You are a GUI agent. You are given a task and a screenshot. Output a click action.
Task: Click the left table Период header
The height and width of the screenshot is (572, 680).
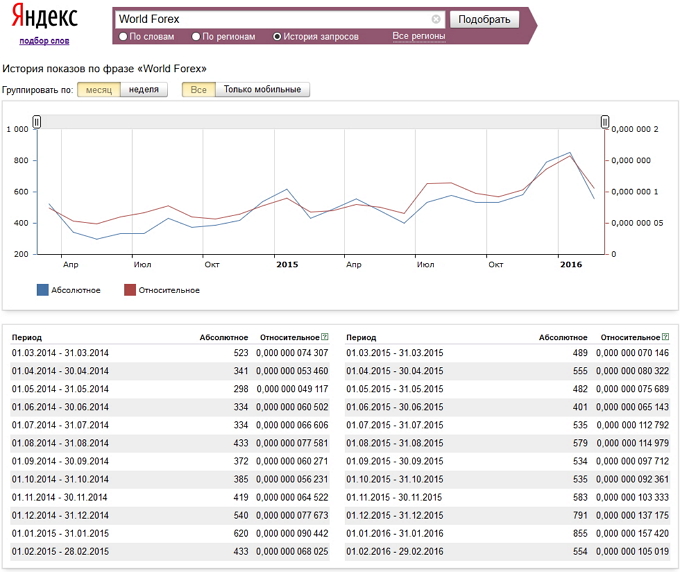[27, 337]
